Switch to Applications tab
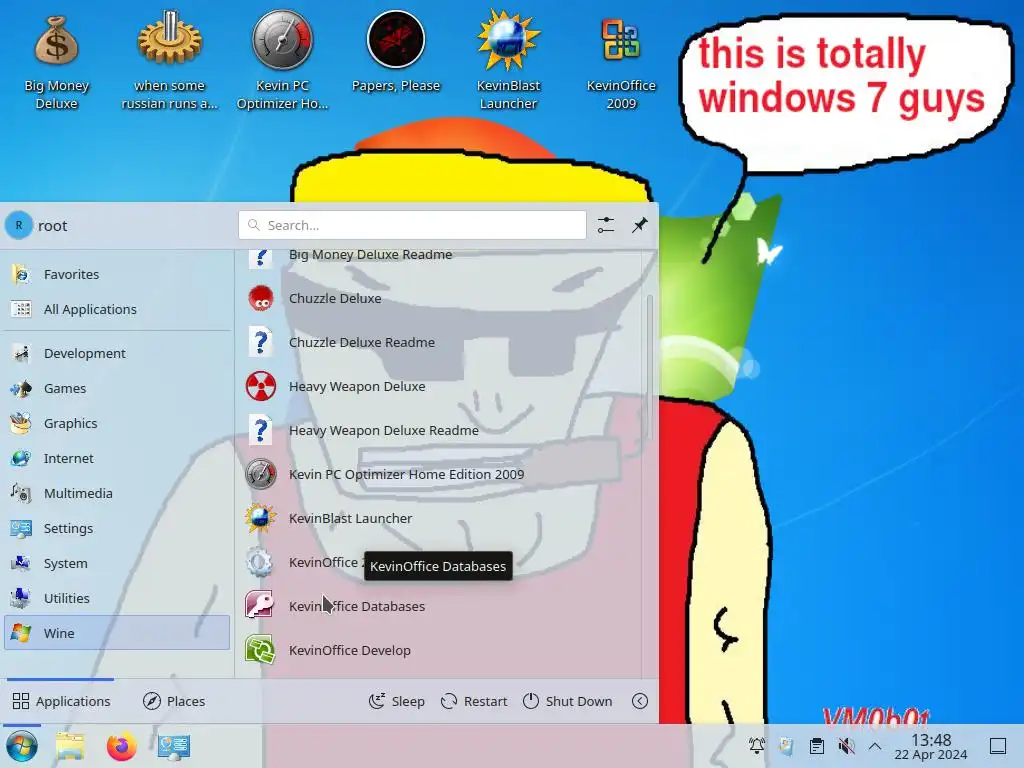The image size is (1024, 768). click(61, 701)
